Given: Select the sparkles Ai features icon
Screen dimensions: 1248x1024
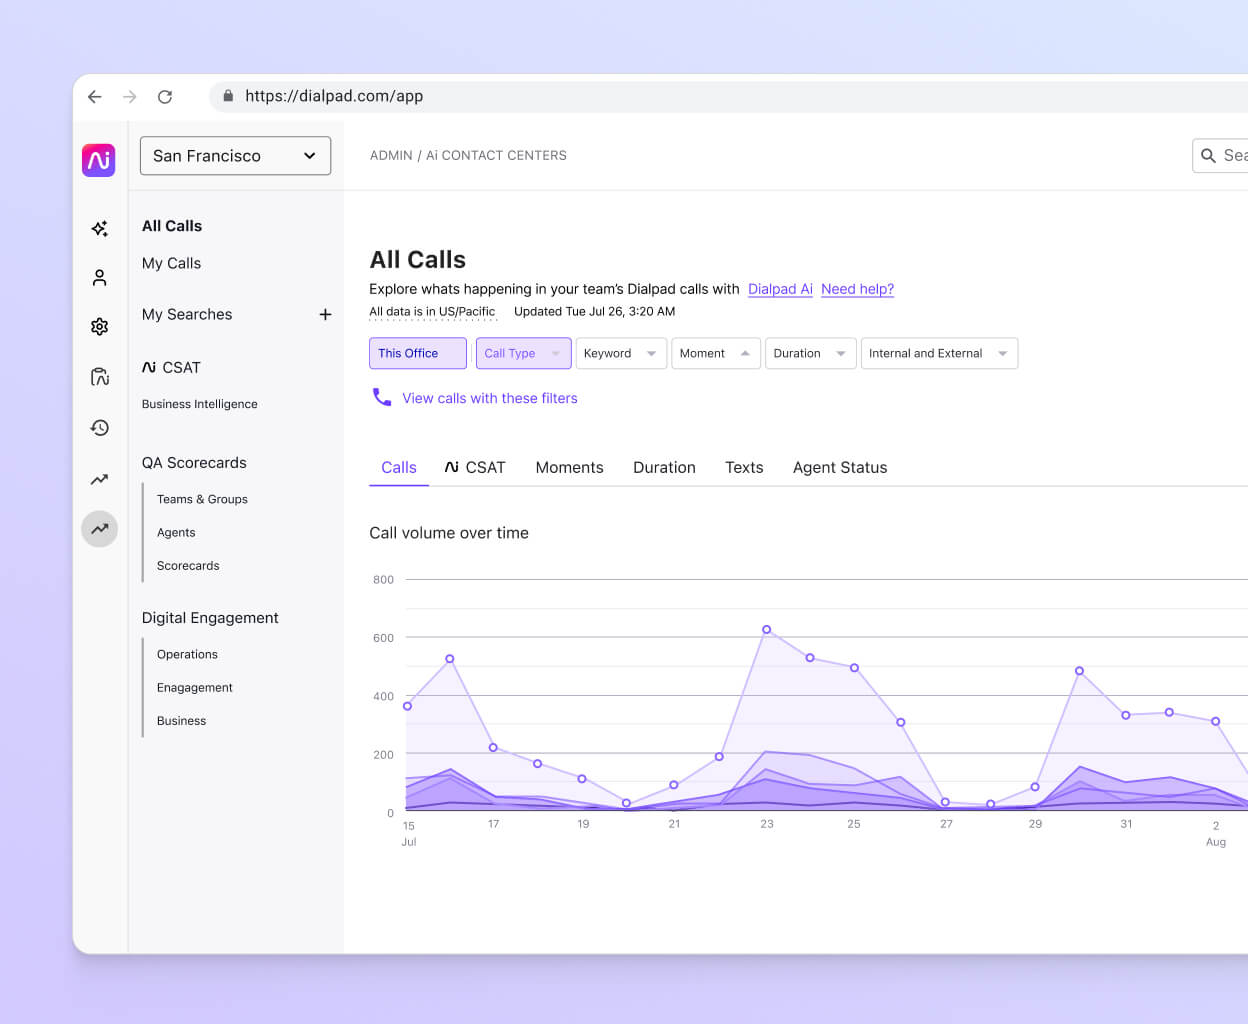Looking at the screenshot, I should 98,228.
